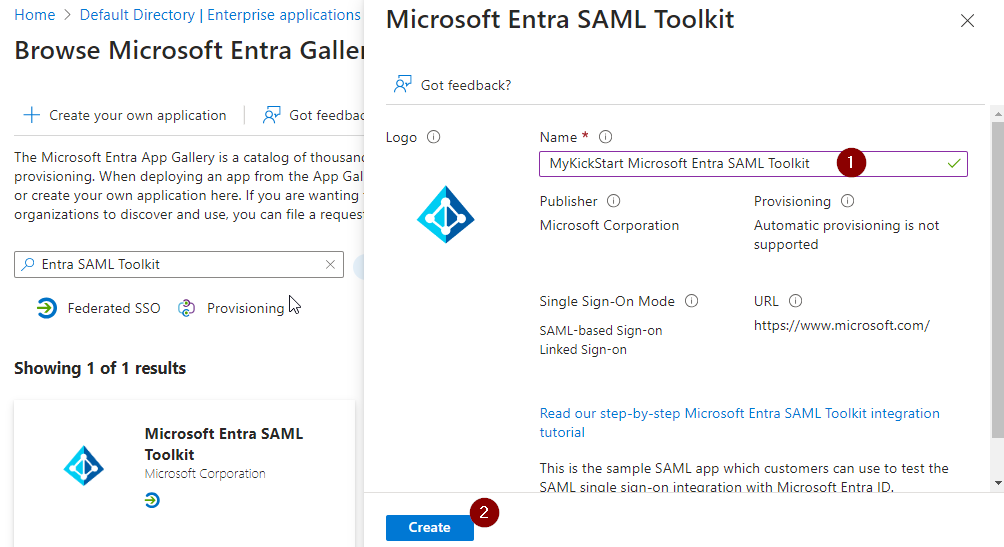Click the Got feedback person icon in panel

403,85
